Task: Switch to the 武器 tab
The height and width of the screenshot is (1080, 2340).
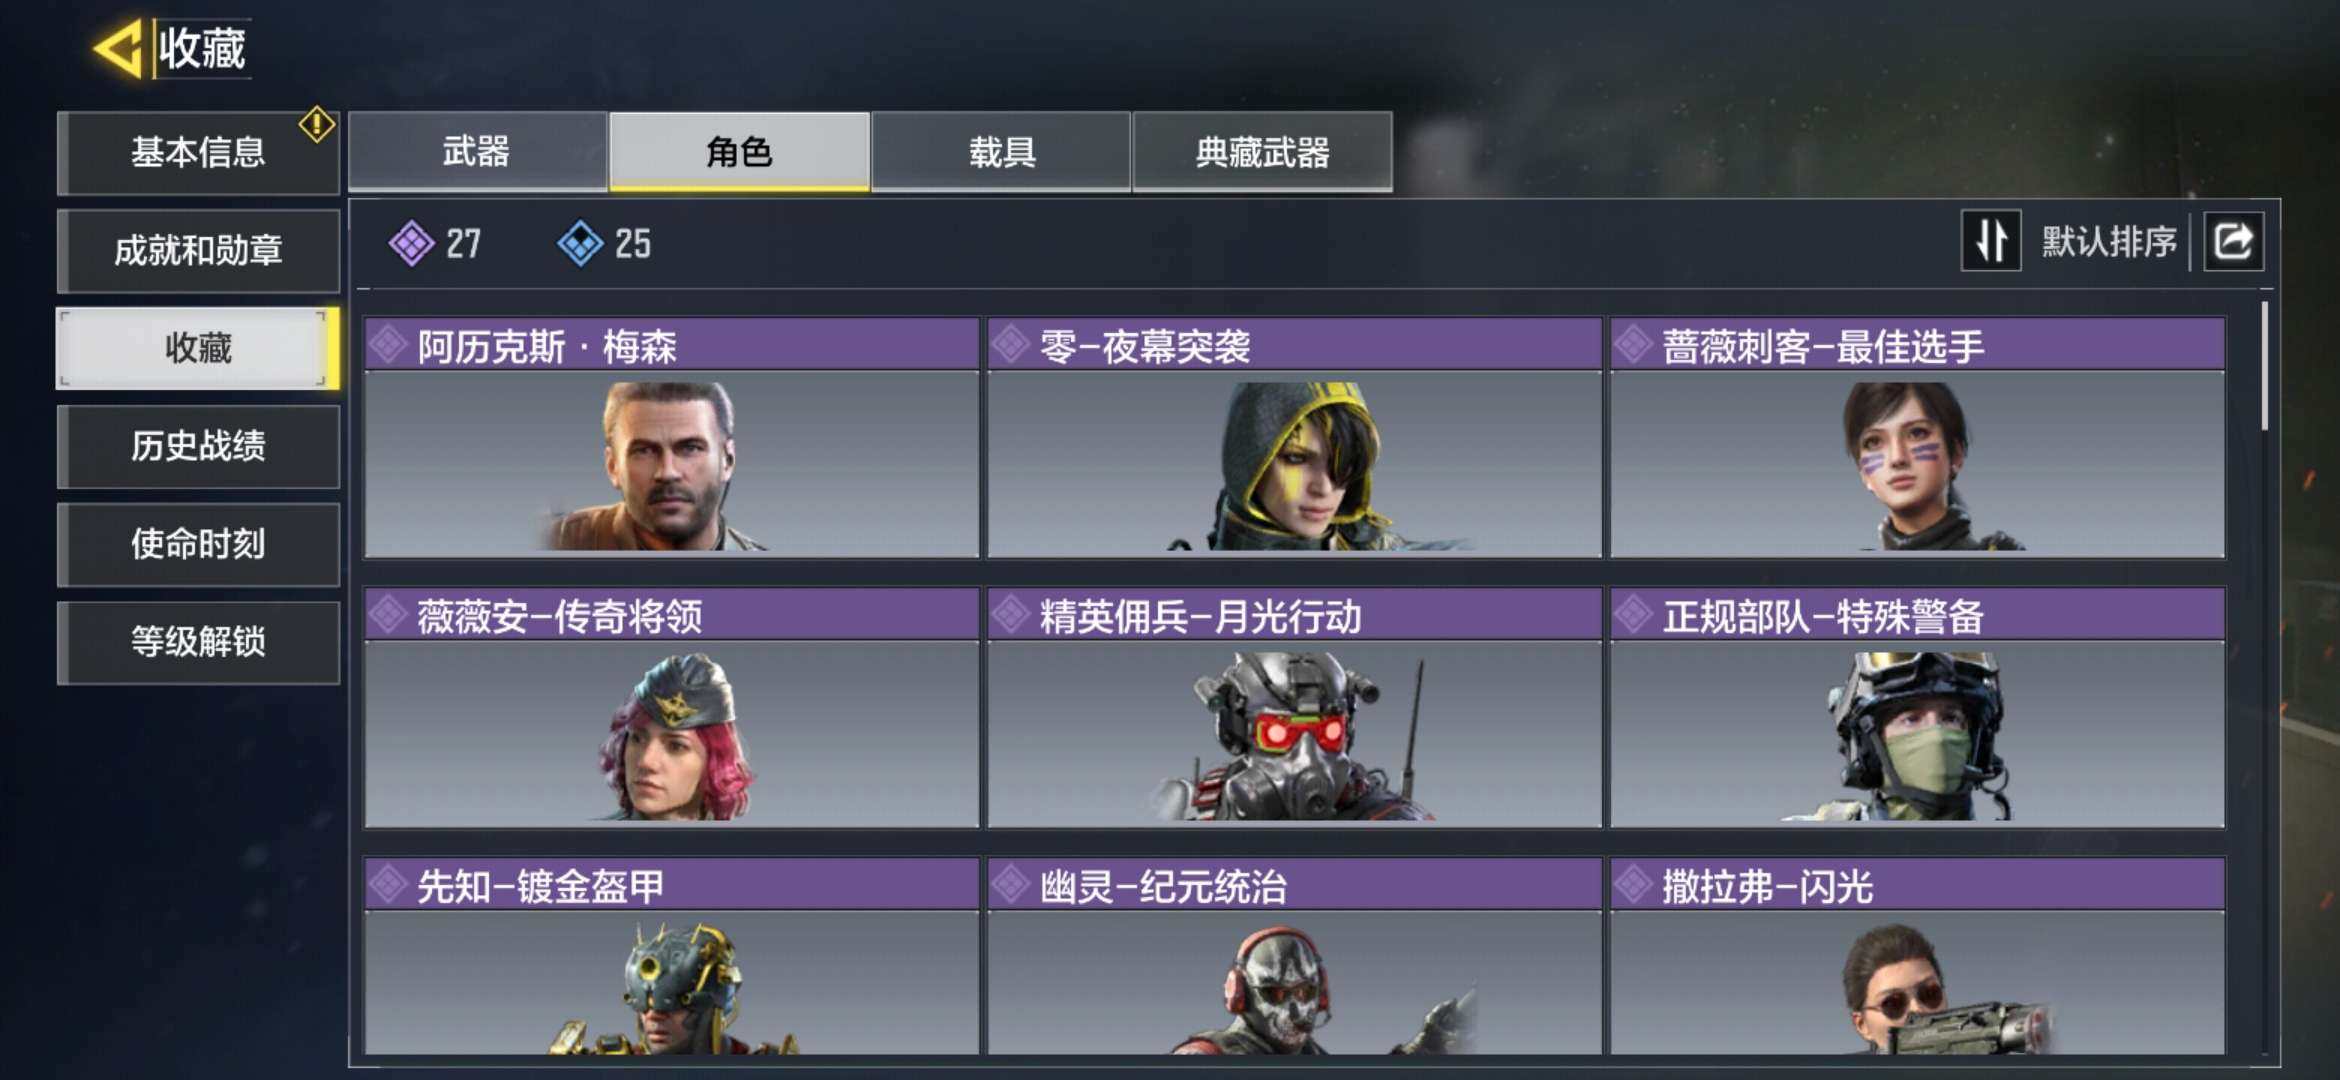Action: pyautogui.click(x=477, y=152)
